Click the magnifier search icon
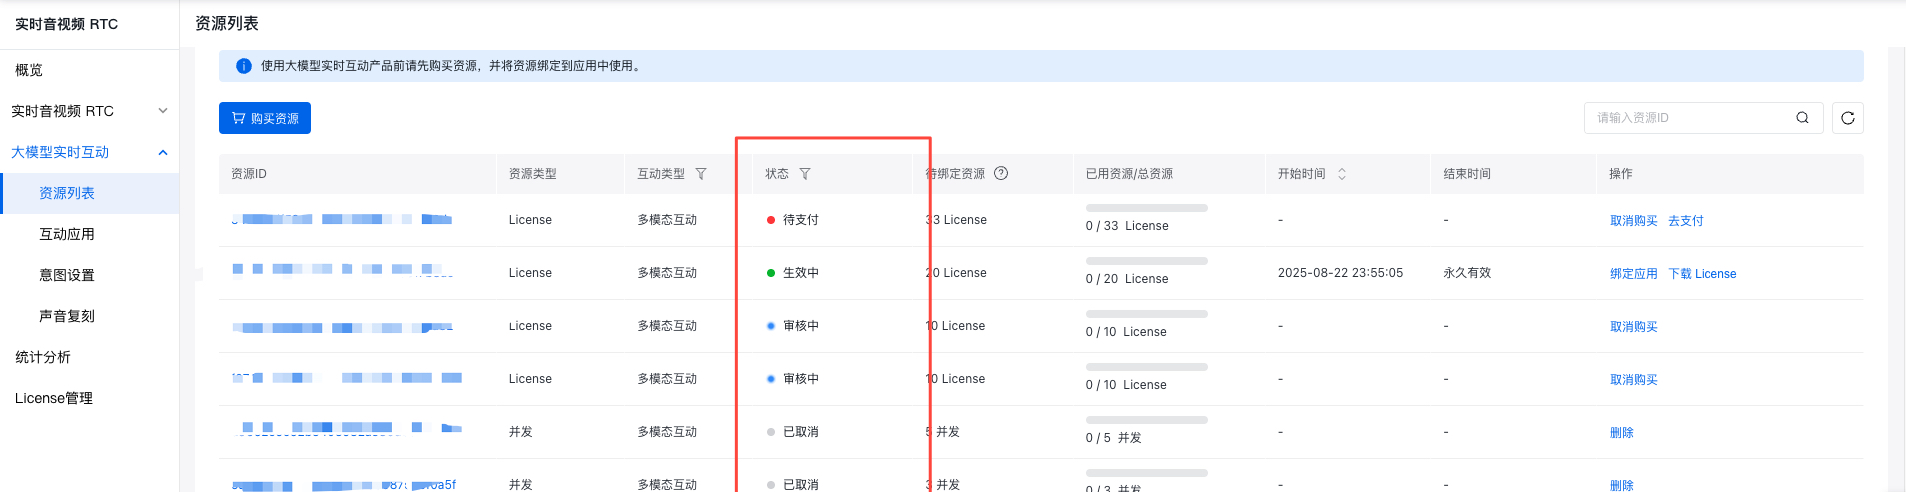Screen dimensions: 1906x492 (x=1802, y=118)
